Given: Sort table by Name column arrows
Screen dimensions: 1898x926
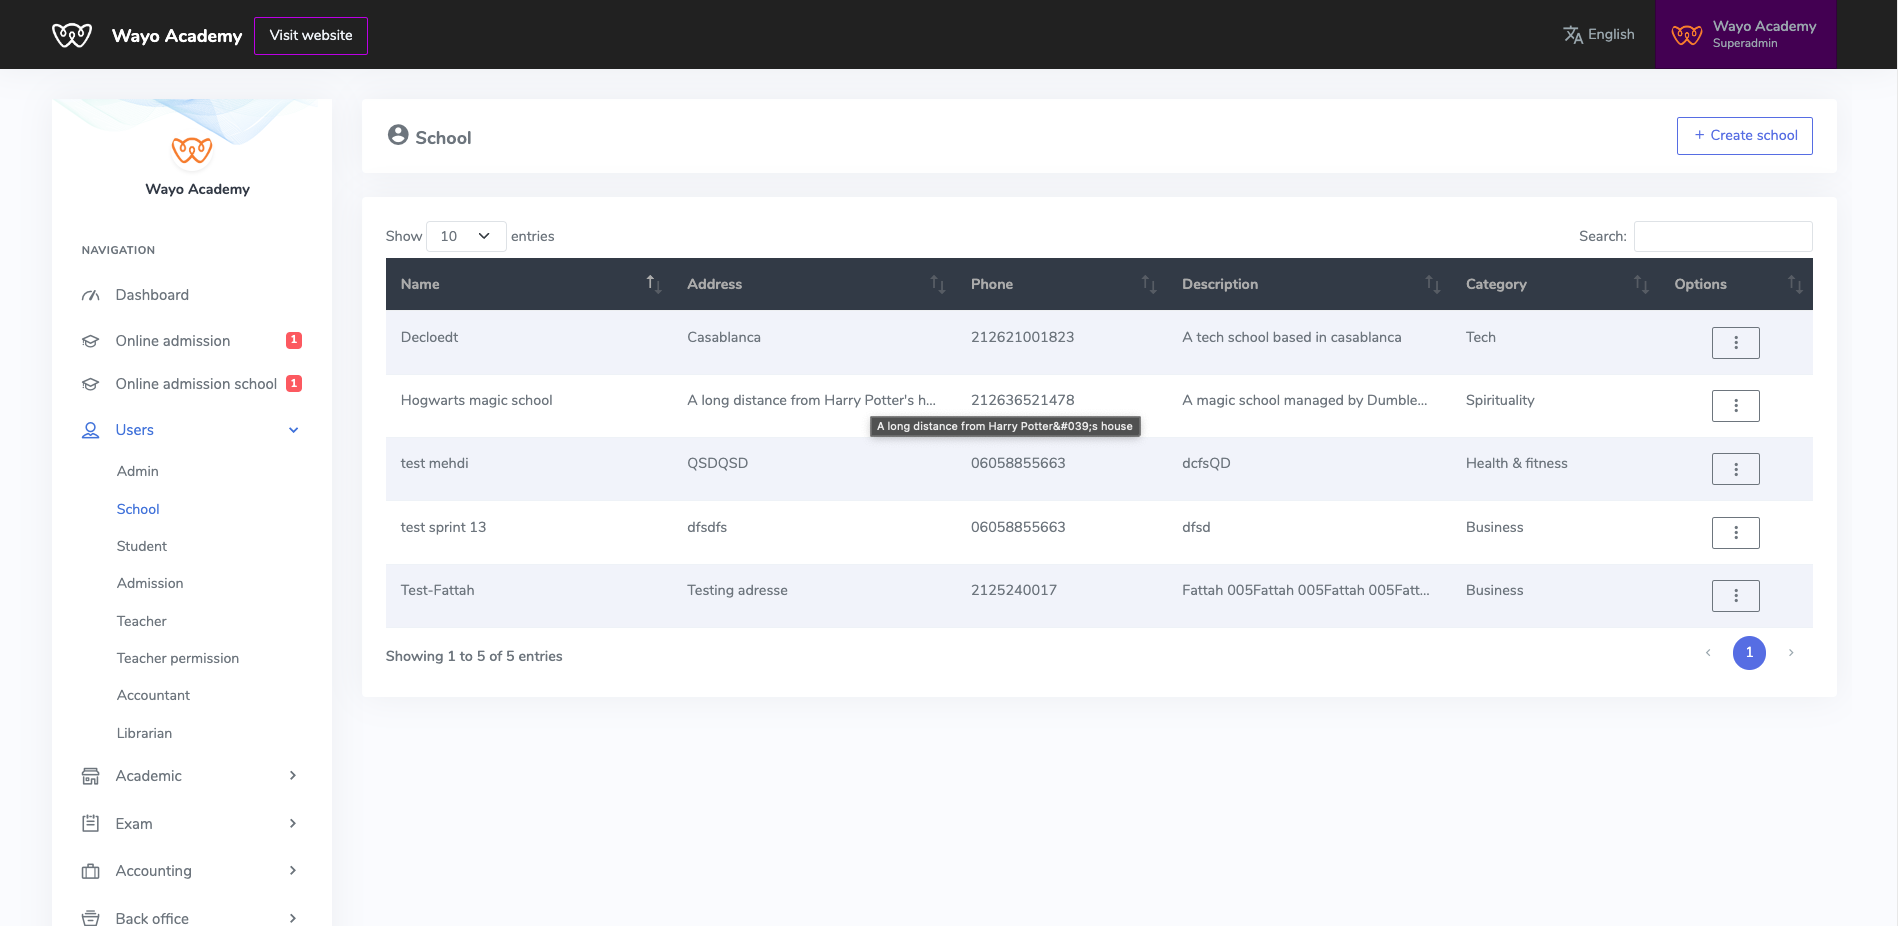Looking at the screenshot, I should tap(653, 284).
